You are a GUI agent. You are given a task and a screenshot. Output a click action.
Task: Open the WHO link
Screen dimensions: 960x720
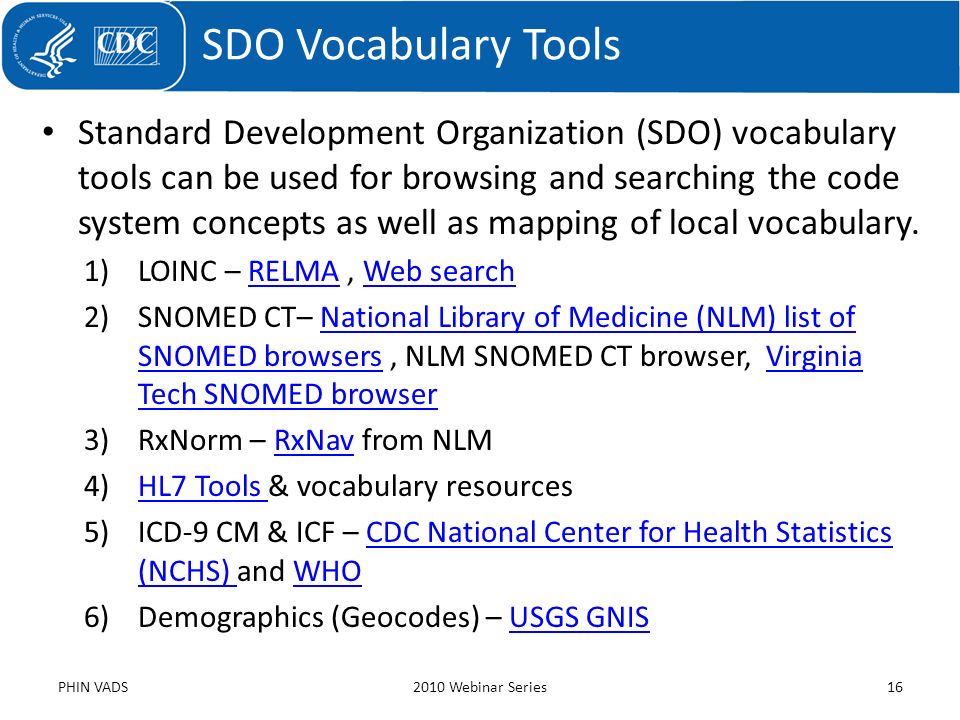327,572
